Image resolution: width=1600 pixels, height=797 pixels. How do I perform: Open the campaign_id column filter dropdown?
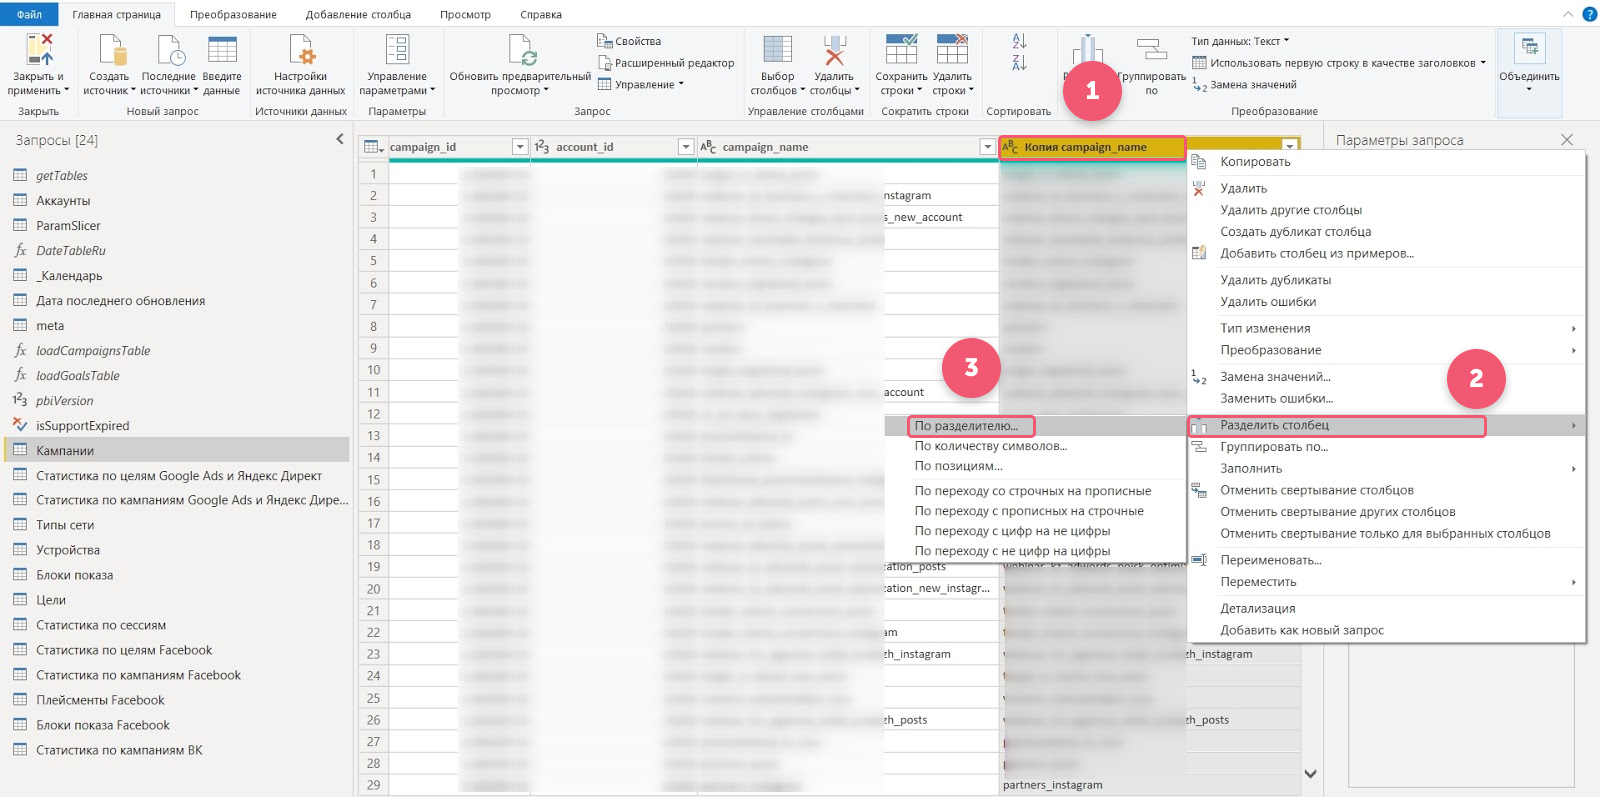pos(520,147)
